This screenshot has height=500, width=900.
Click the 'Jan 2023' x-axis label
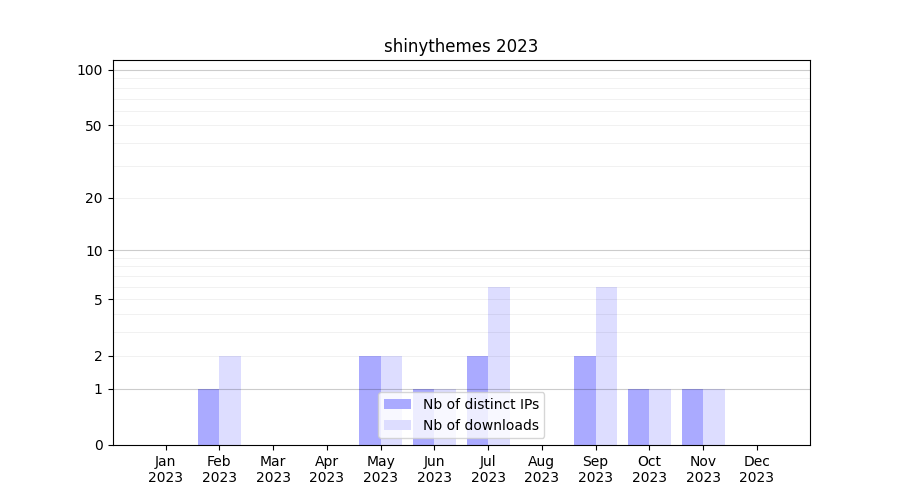click(x=166, y=469)
